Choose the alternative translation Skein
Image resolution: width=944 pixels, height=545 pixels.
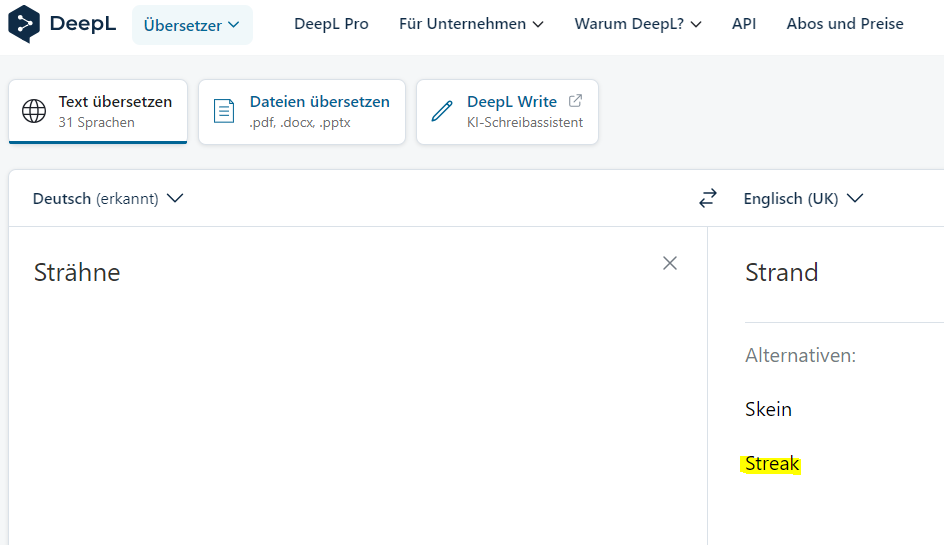tap(768, 409)
